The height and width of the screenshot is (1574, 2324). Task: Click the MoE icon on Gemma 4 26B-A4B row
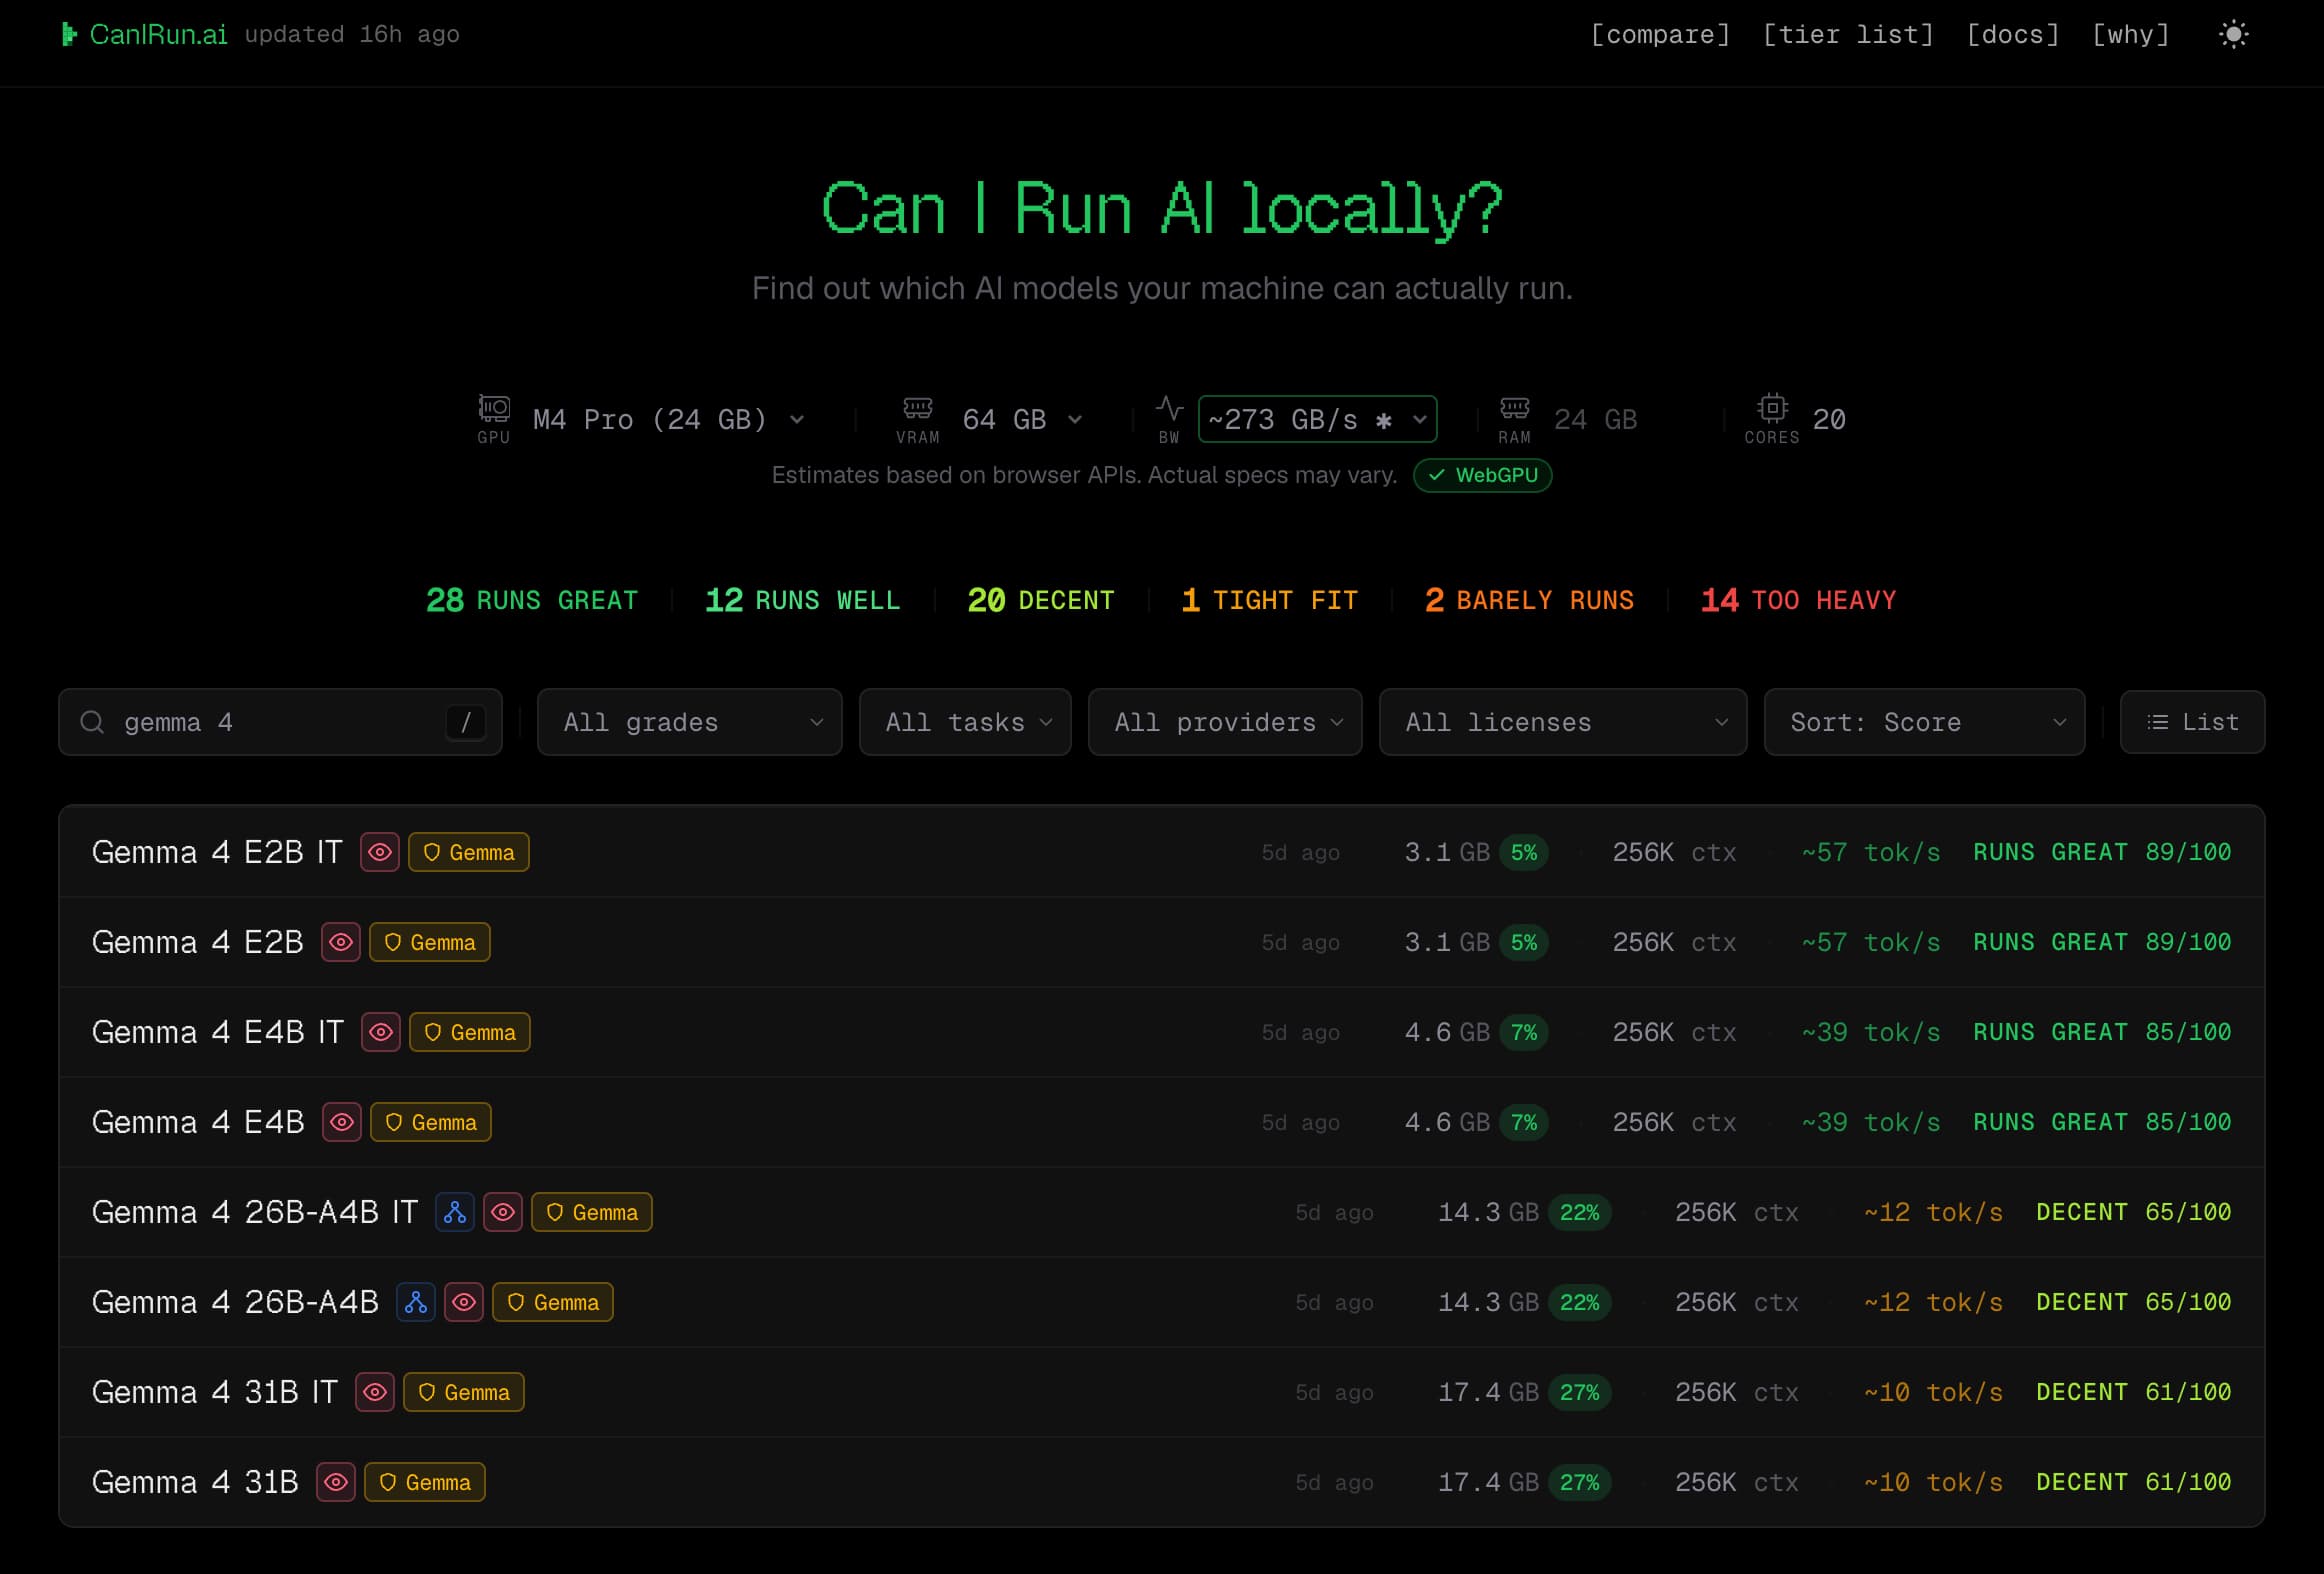coord(416,1302)
